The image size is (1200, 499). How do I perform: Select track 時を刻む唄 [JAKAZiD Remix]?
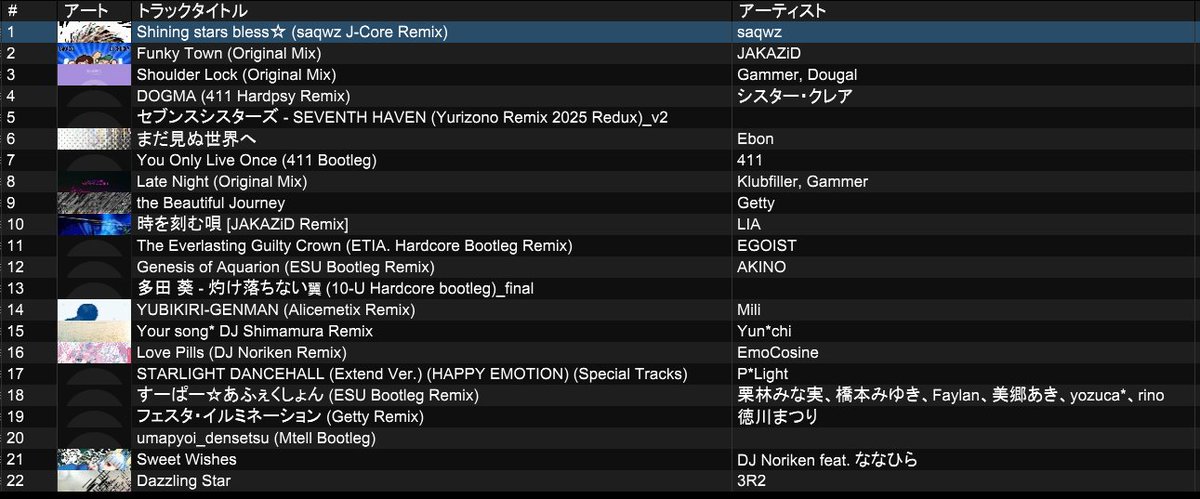pyautogui.click(x=242, y=224)
